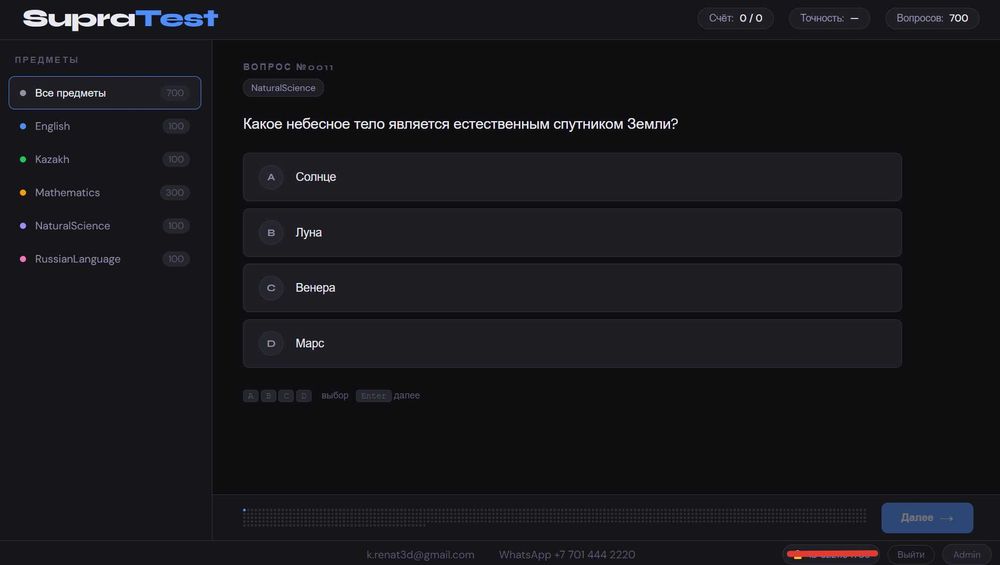Click the A key hint under answers
1000x565 pixels.
pyautogui.click(x=251, y=396)
